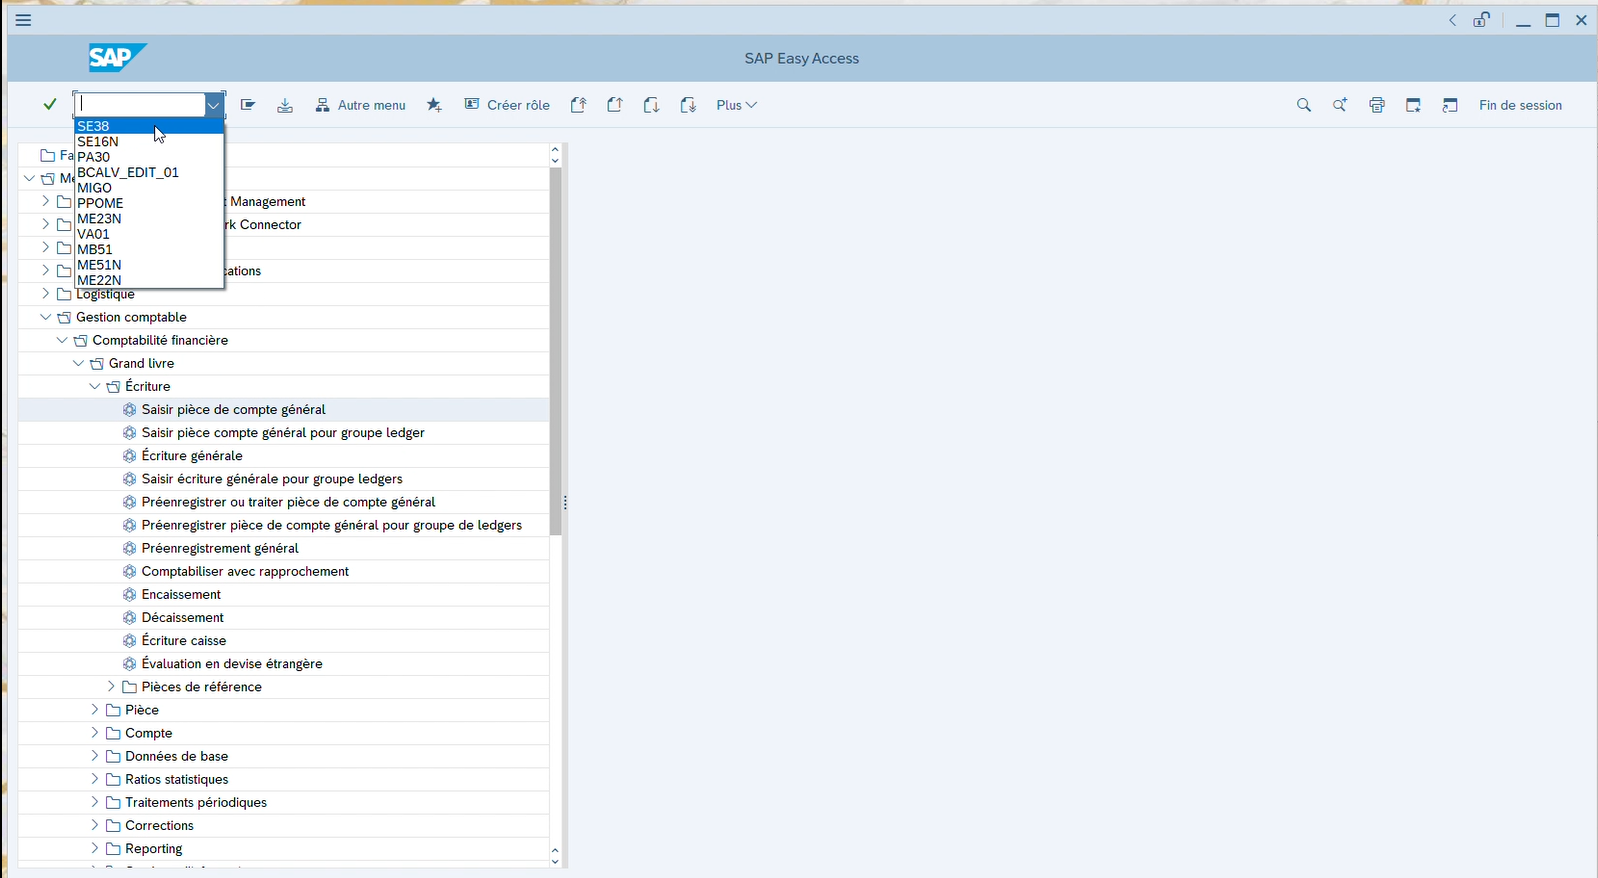Screen dimensions: 1598x878
Task: Select Saisir pièce compte général pour groupe ledger
Action: click(x=284, y=432)
